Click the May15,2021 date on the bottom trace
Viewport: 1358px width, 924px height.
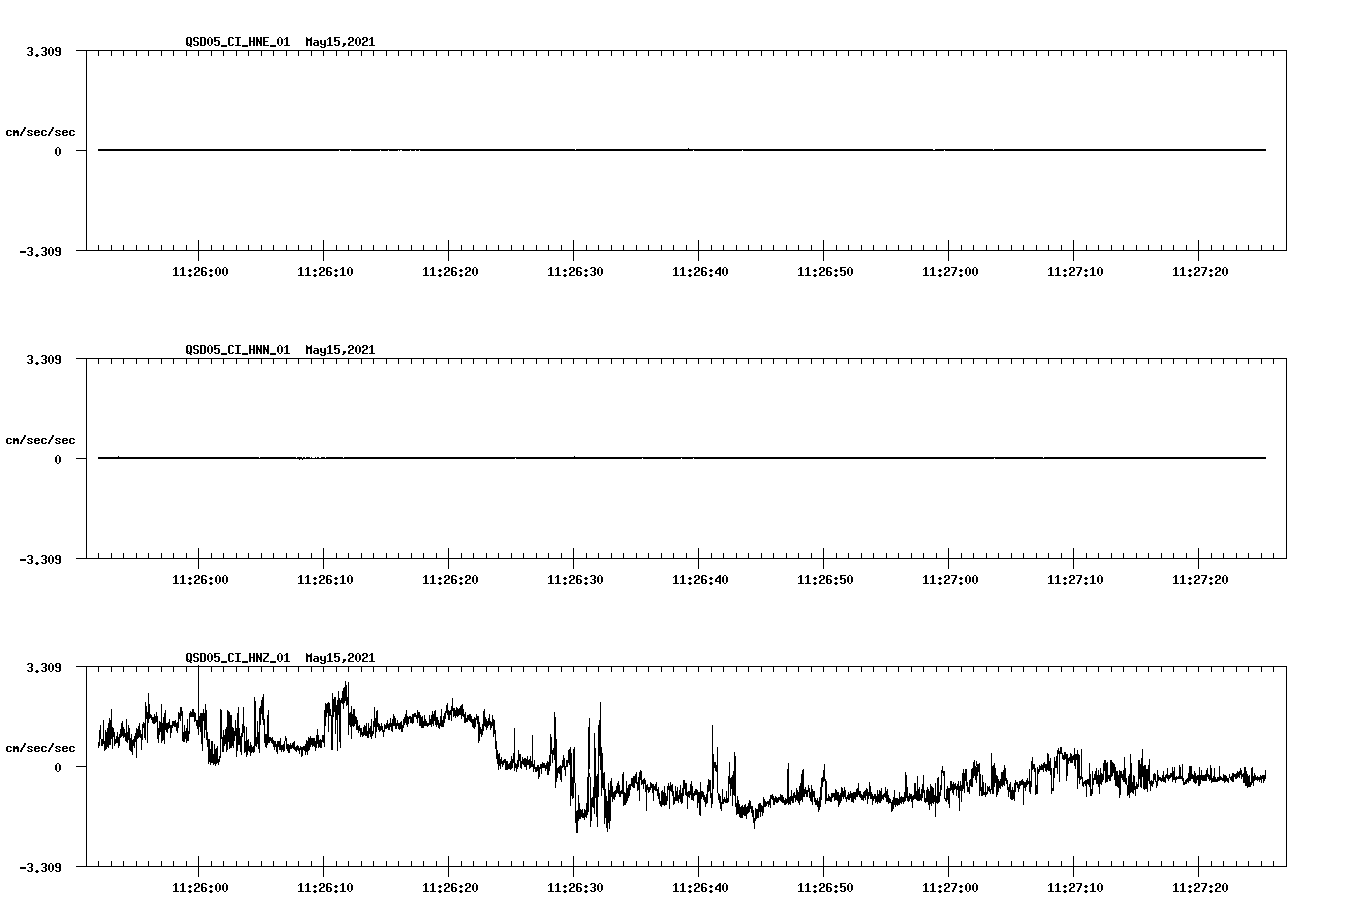339,658
